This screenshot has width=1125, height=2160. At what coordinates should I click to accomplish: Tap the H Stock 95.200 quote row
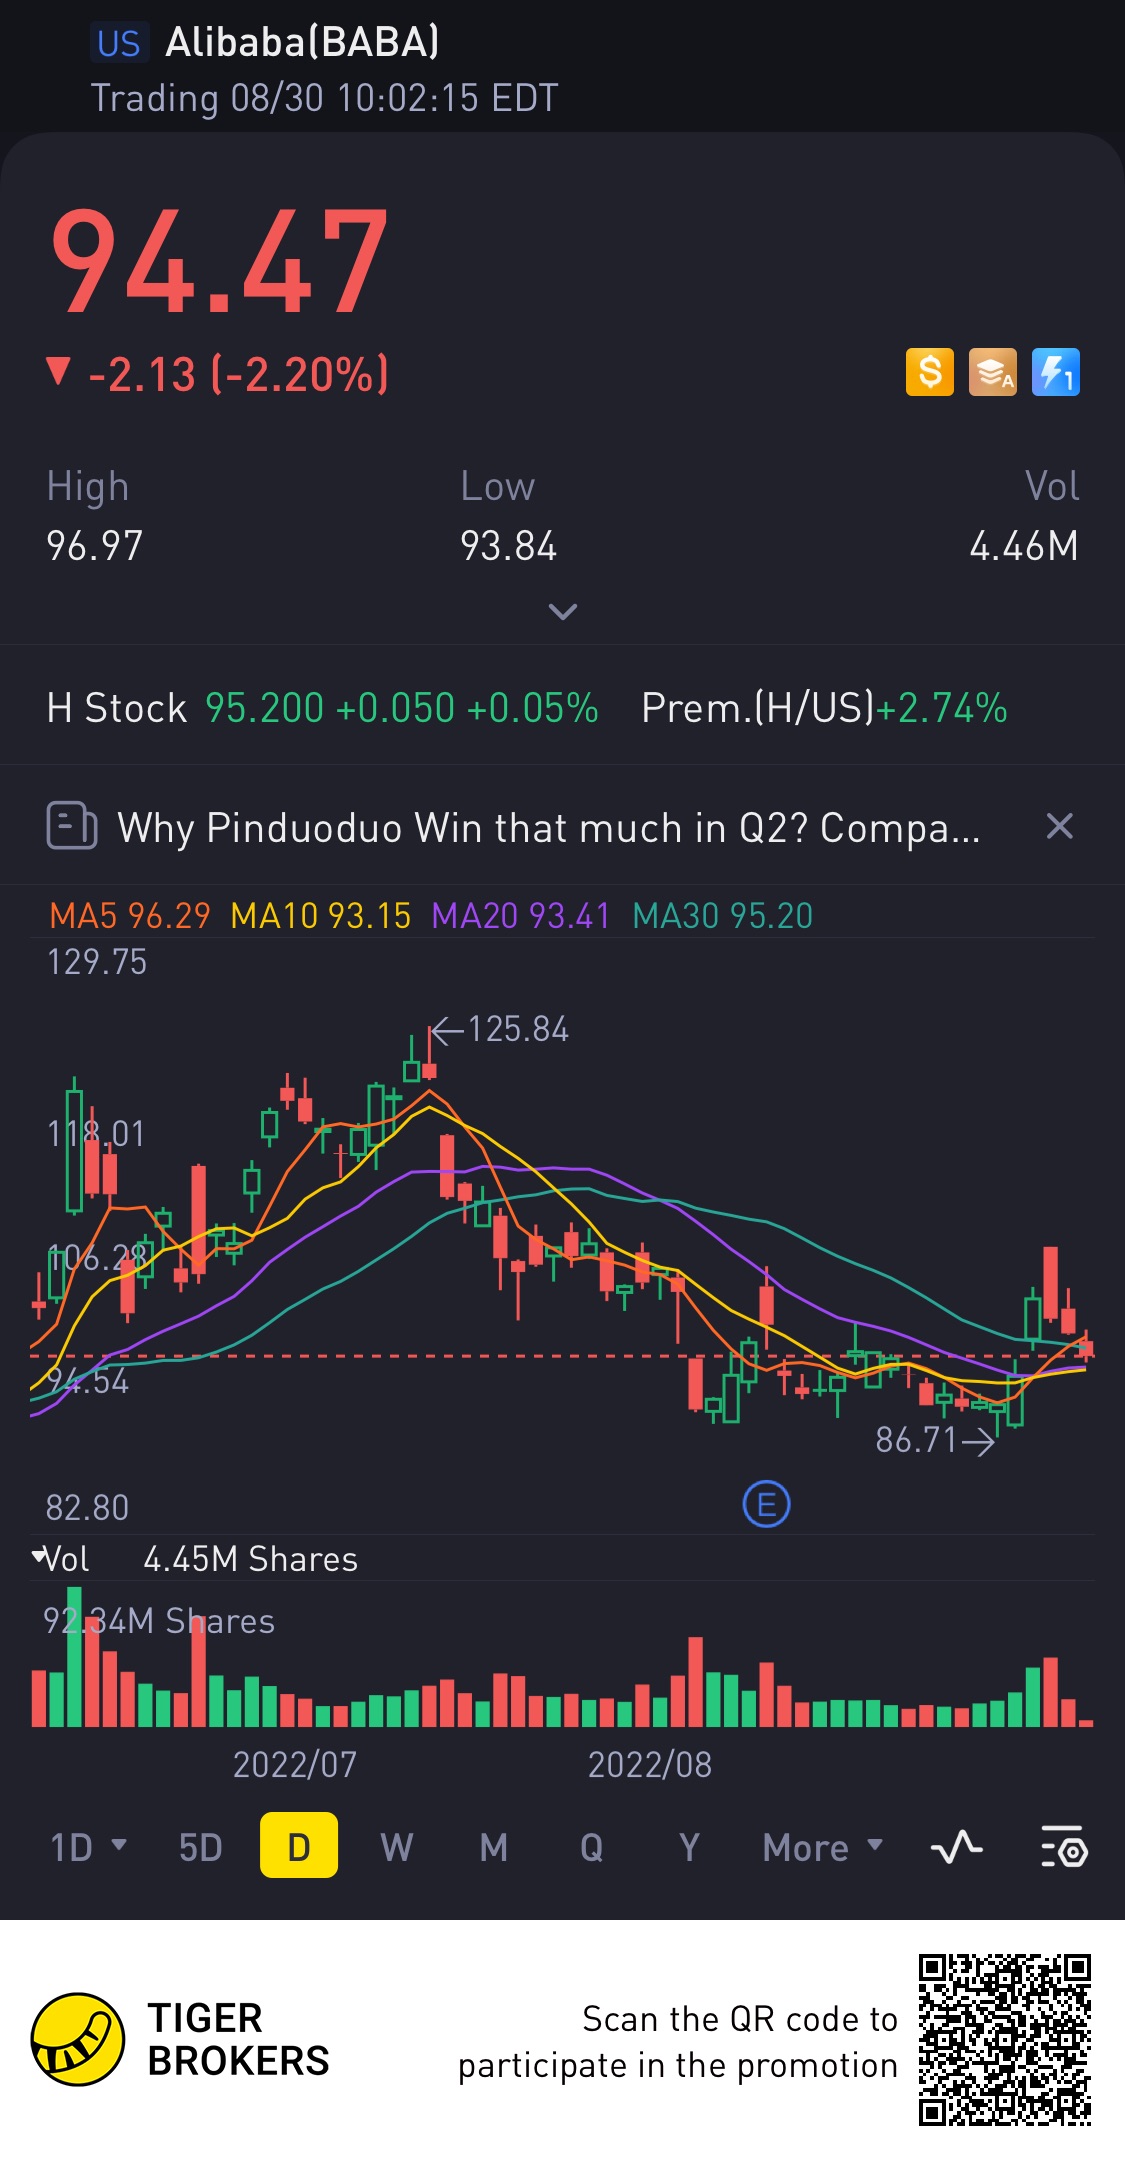coord(323,708)
